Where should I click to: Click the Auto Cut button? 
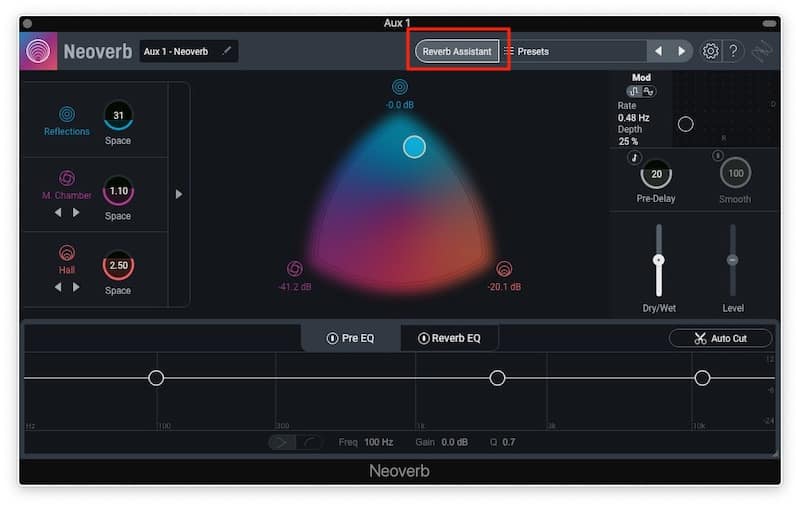click(x=720, y=338)
